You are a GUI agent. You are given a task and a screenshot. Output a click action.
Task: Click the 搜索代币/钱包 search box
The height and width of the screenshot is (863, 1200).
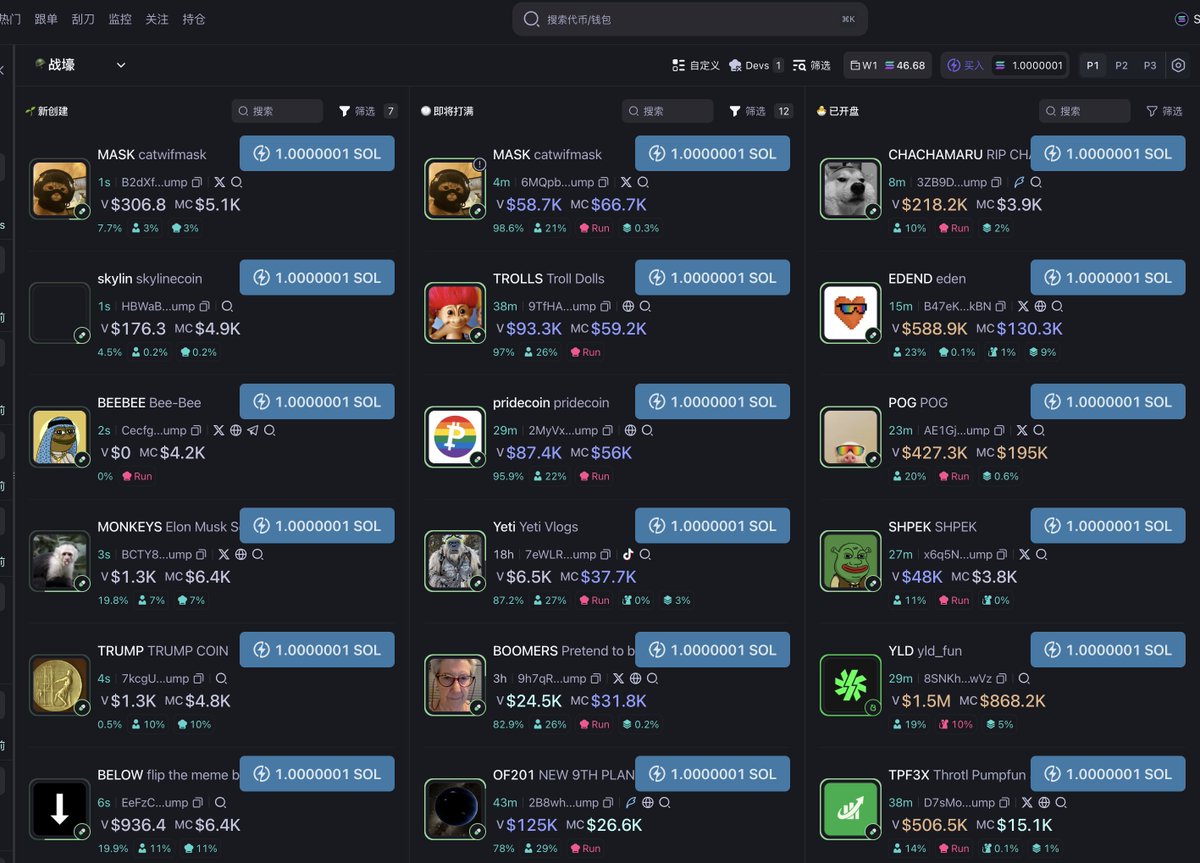pos(690,19)
